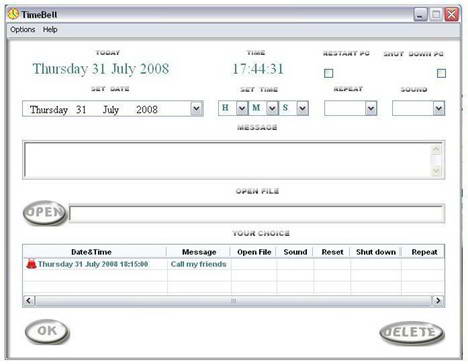Expand the Repeat dropdown
Image resolution: width=468 pixels, height=364 pixels.
click(x=371, y=108)
